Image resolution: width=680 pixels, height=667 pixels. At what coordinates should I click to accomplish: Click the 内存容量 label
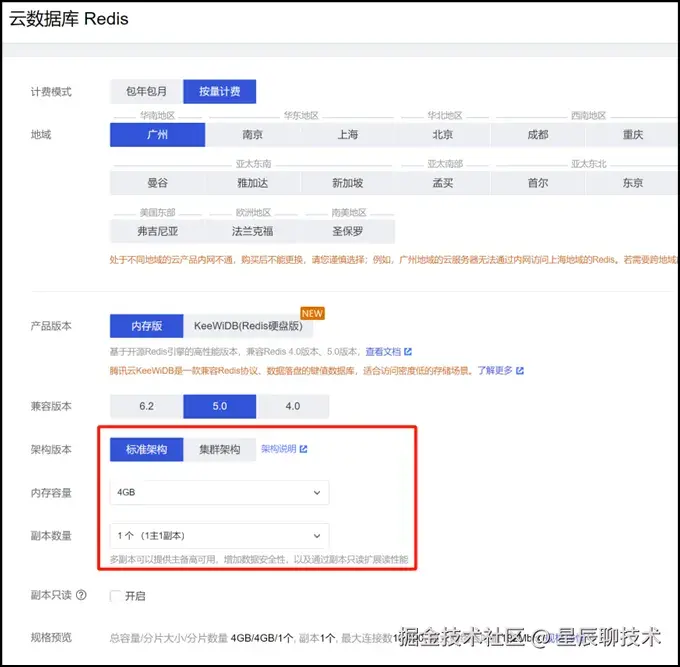[51, 493]
